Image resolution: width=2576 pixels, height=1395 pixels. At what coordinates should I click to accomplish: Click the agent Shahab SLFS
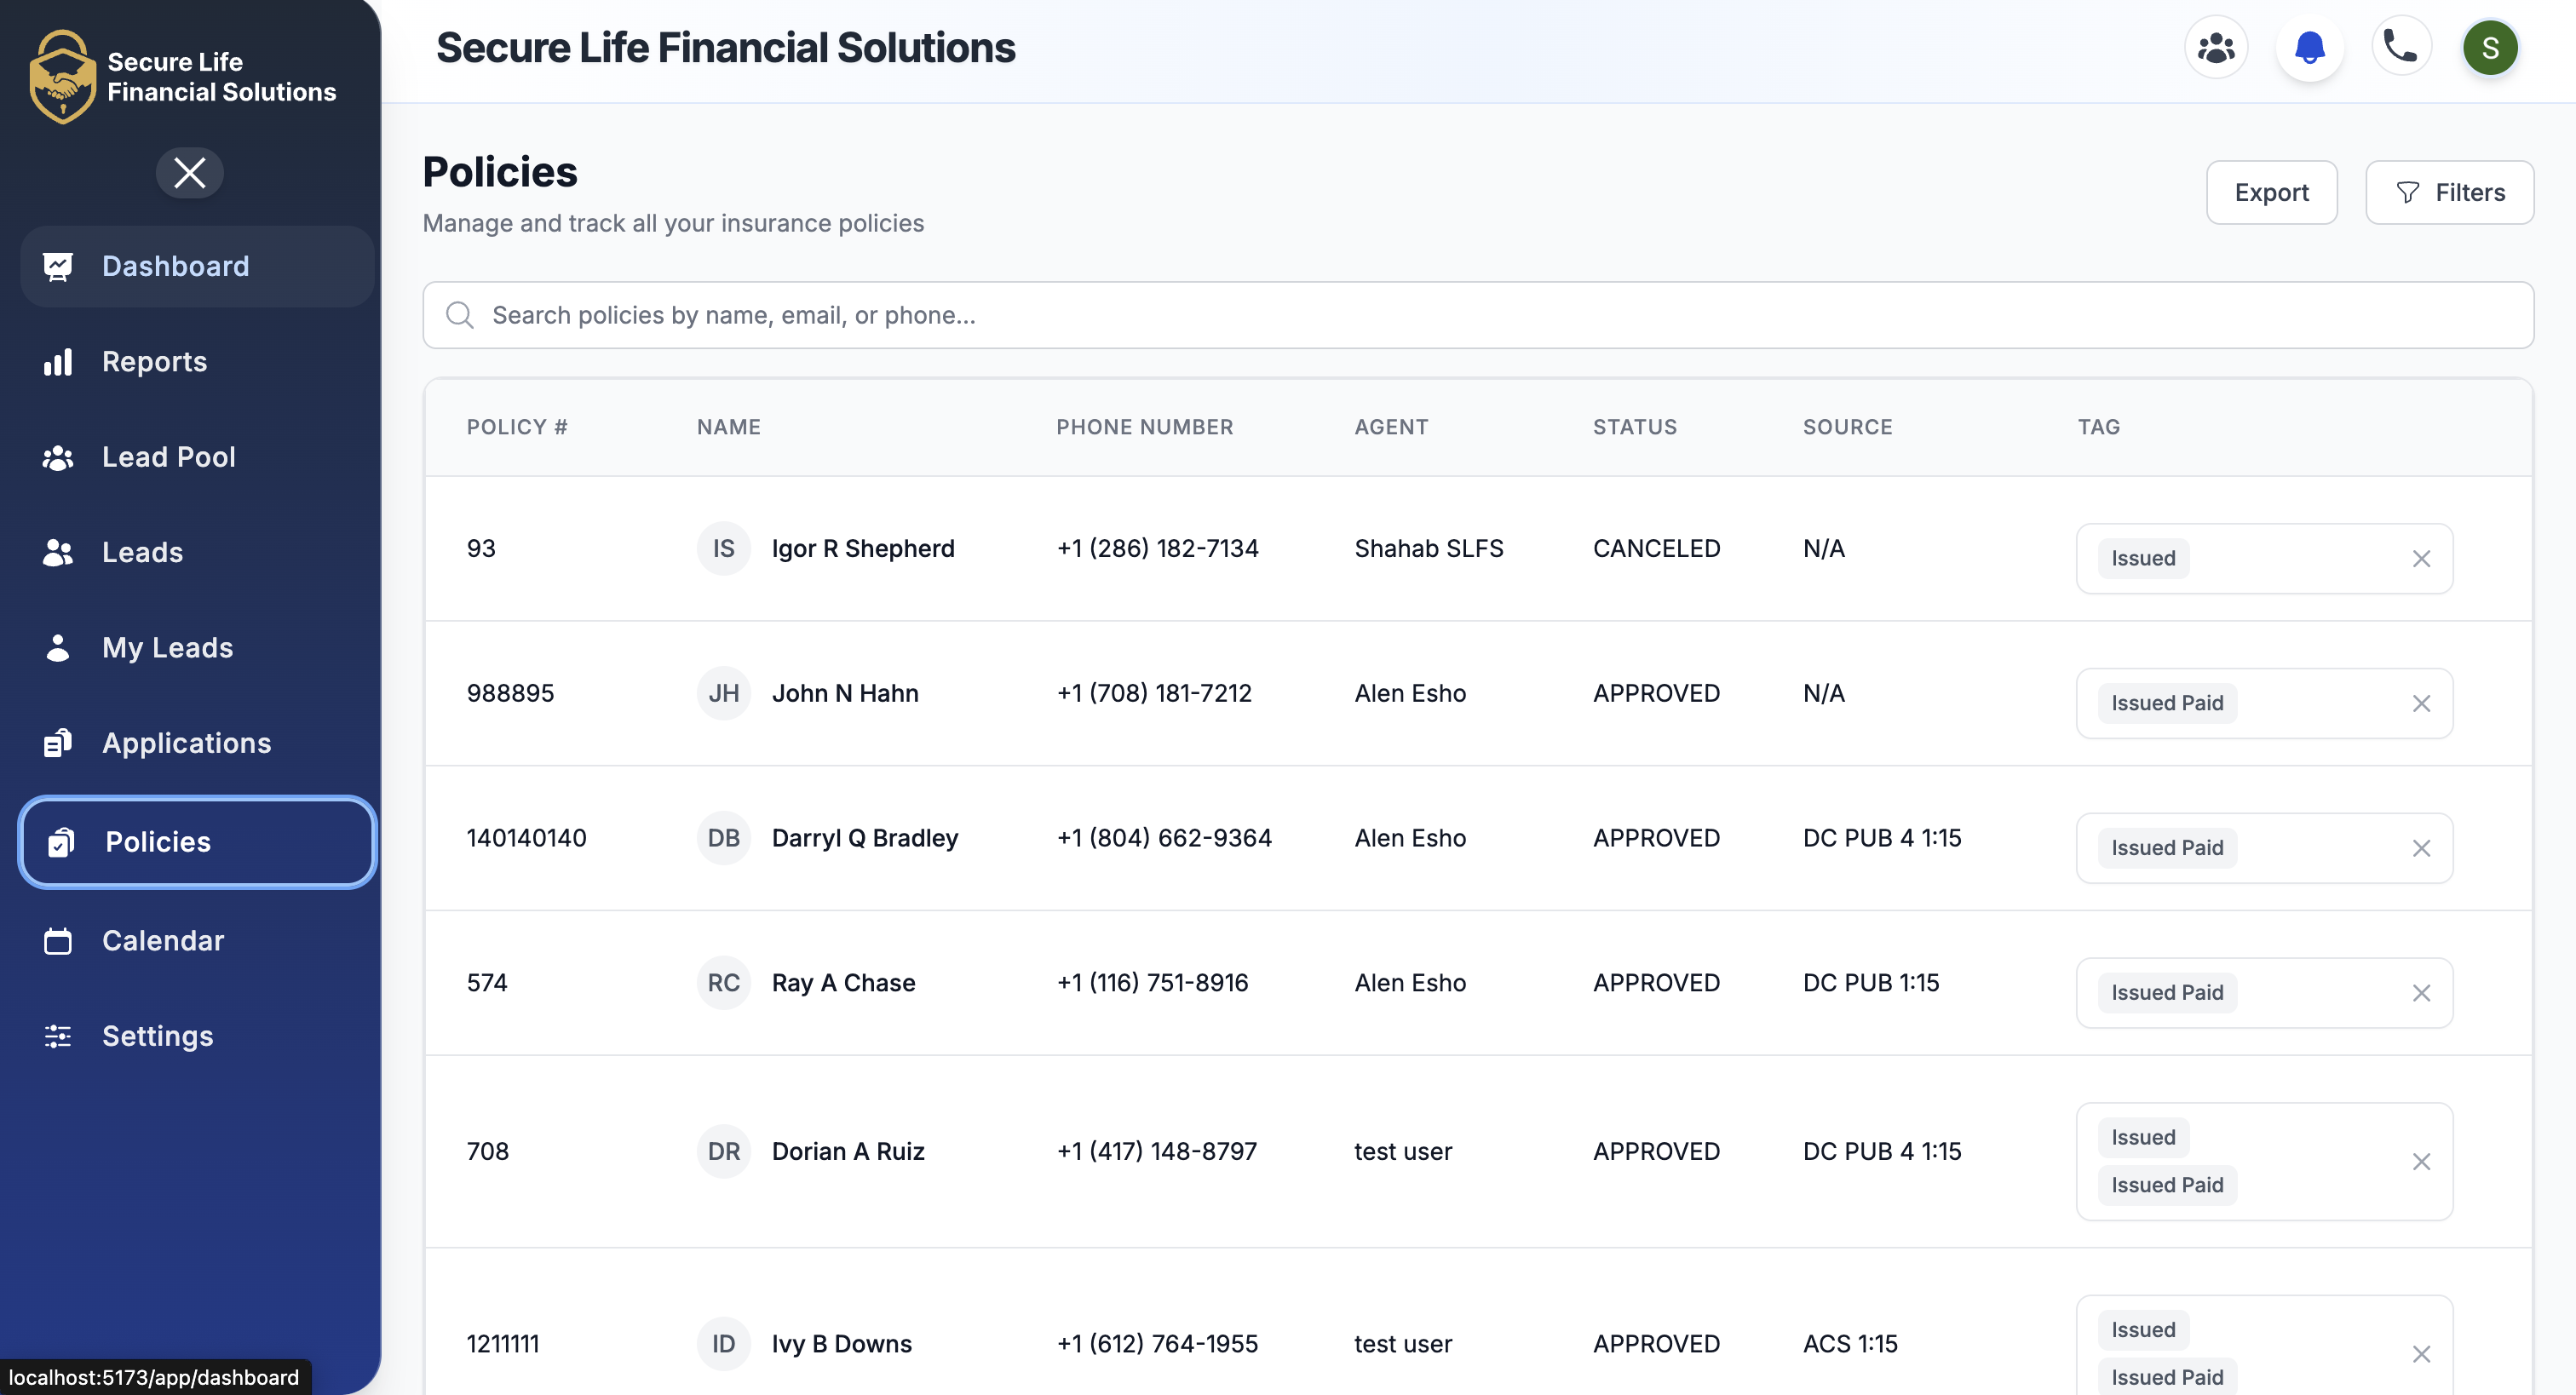[x=1428, y=548]
